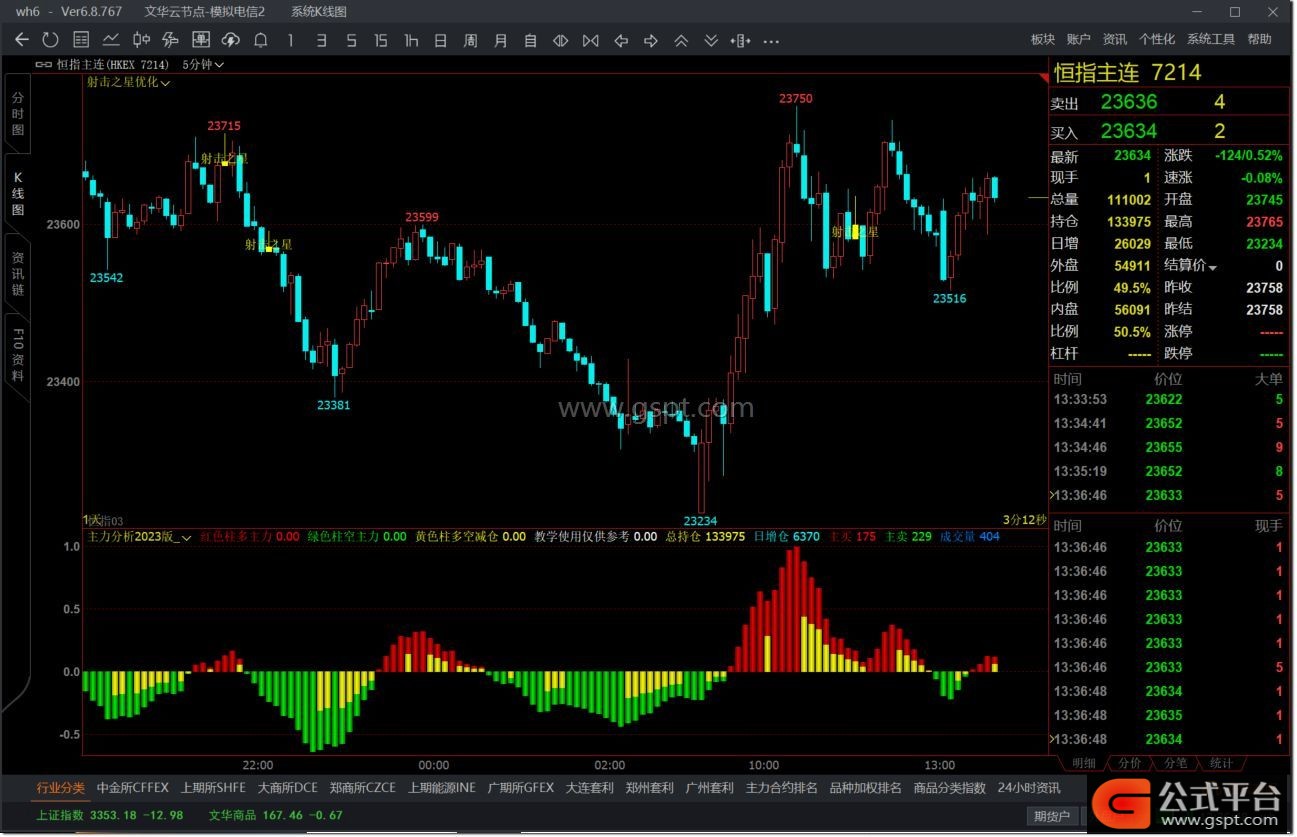
Task: Select the custom 自 period icon
Action: tap(531, 40)
